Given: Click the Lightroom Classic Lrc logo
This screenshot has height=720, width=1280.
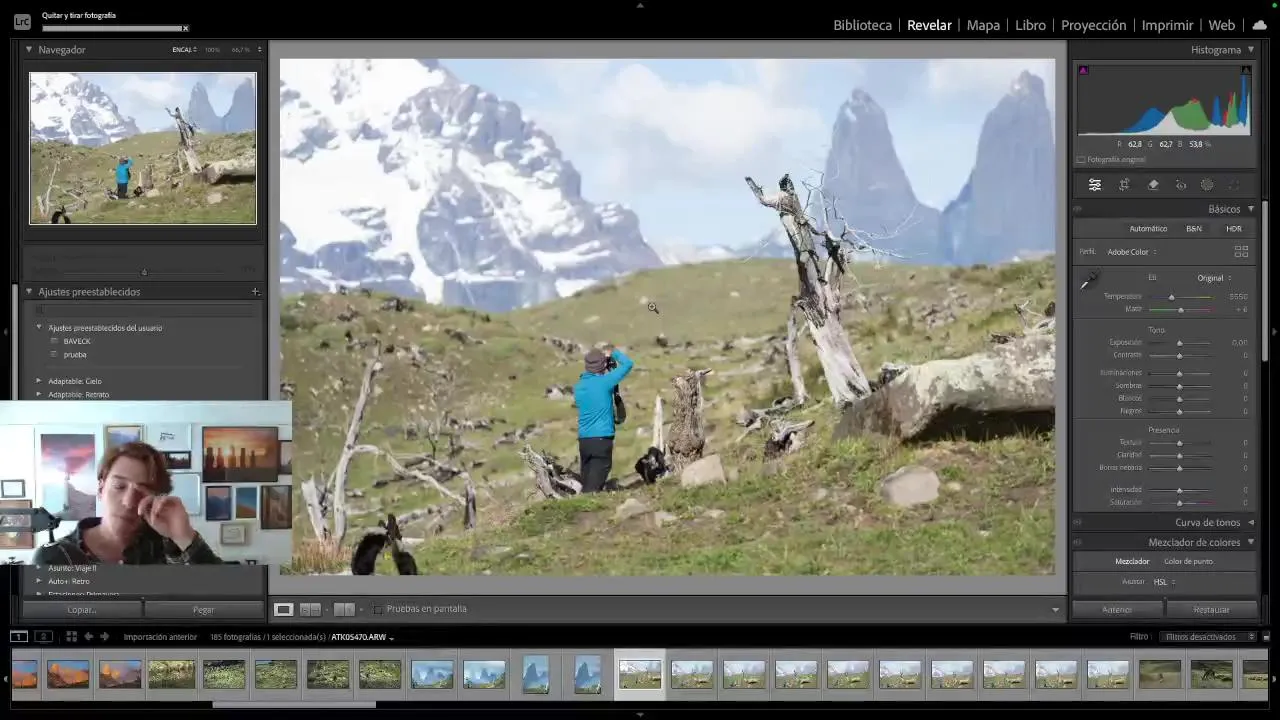Looking at the screenshot, I should 22,21.
